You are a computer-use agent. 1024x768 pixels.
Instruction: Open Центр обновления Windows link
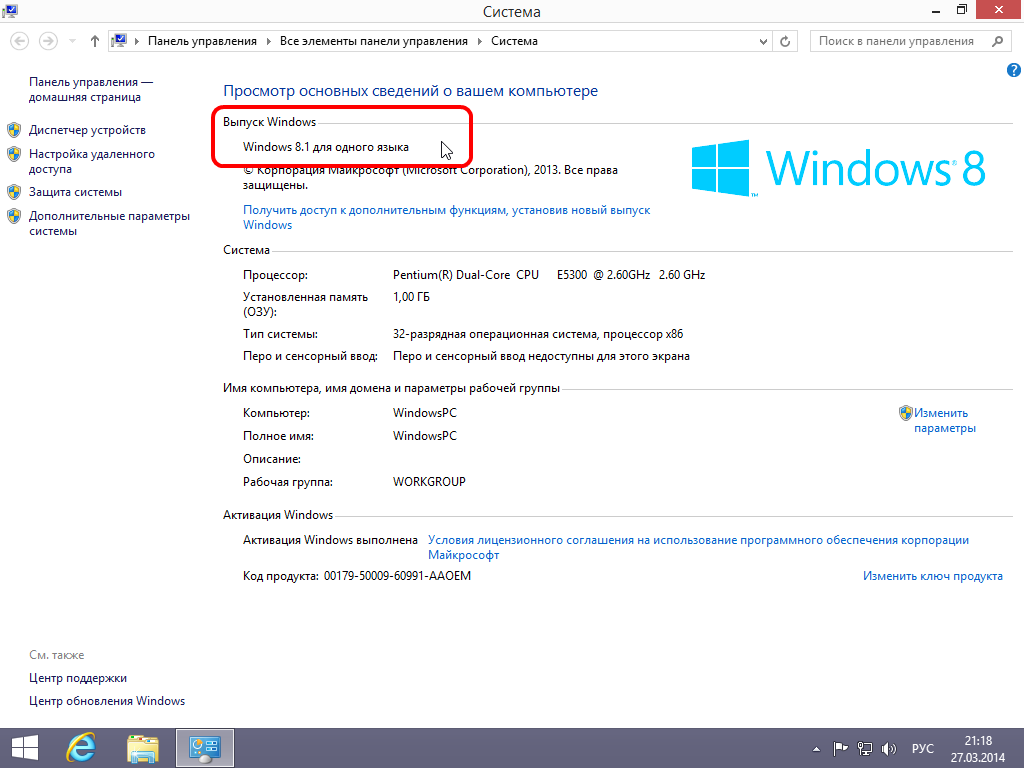coord(106,701)
